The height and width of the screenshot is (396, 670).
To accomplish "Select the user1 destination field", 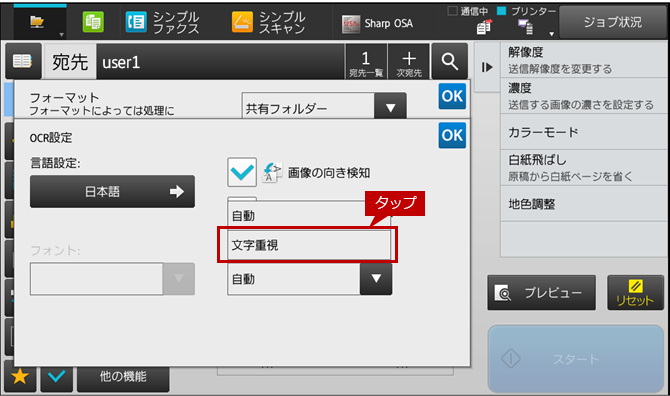I will pyautogui.click(x=220, y=62).
